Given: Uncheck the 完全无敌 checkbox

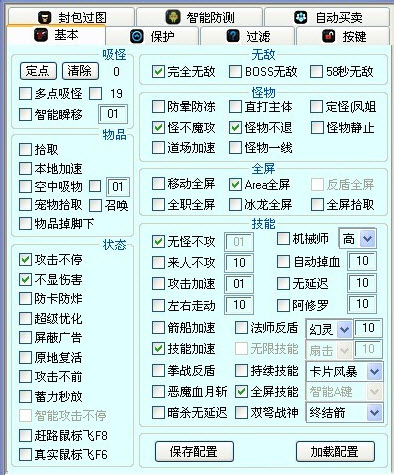Looking at the screenshot, I should tap(158, 72).
